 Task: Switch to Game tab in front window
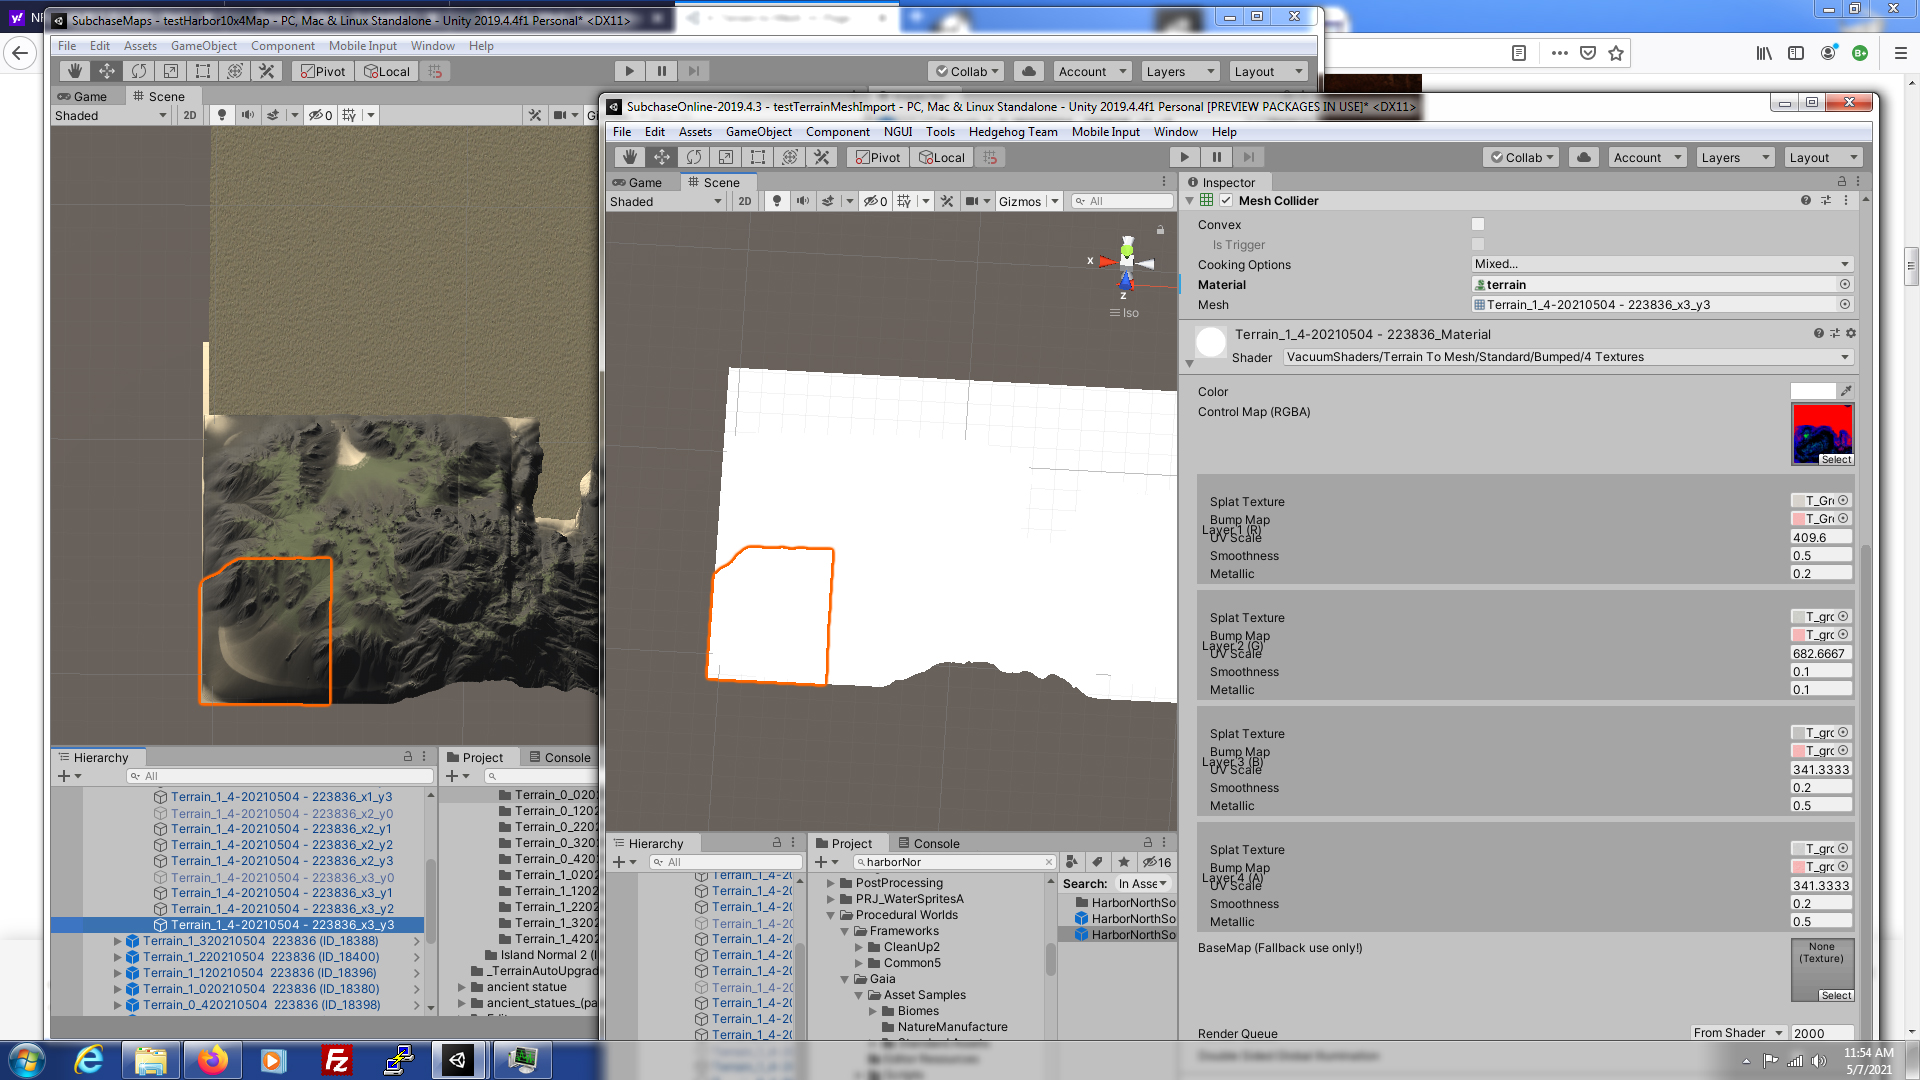[637, 182]
